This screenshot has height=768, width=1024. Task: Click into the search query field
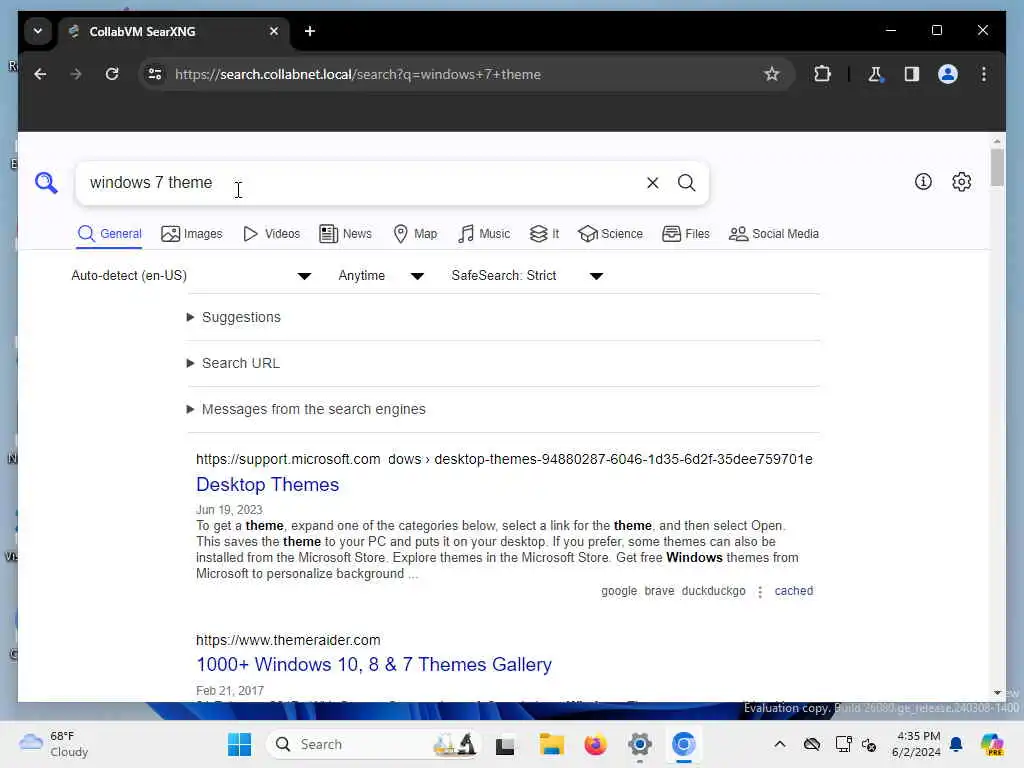pyautogui.click(x=359, y=183)
